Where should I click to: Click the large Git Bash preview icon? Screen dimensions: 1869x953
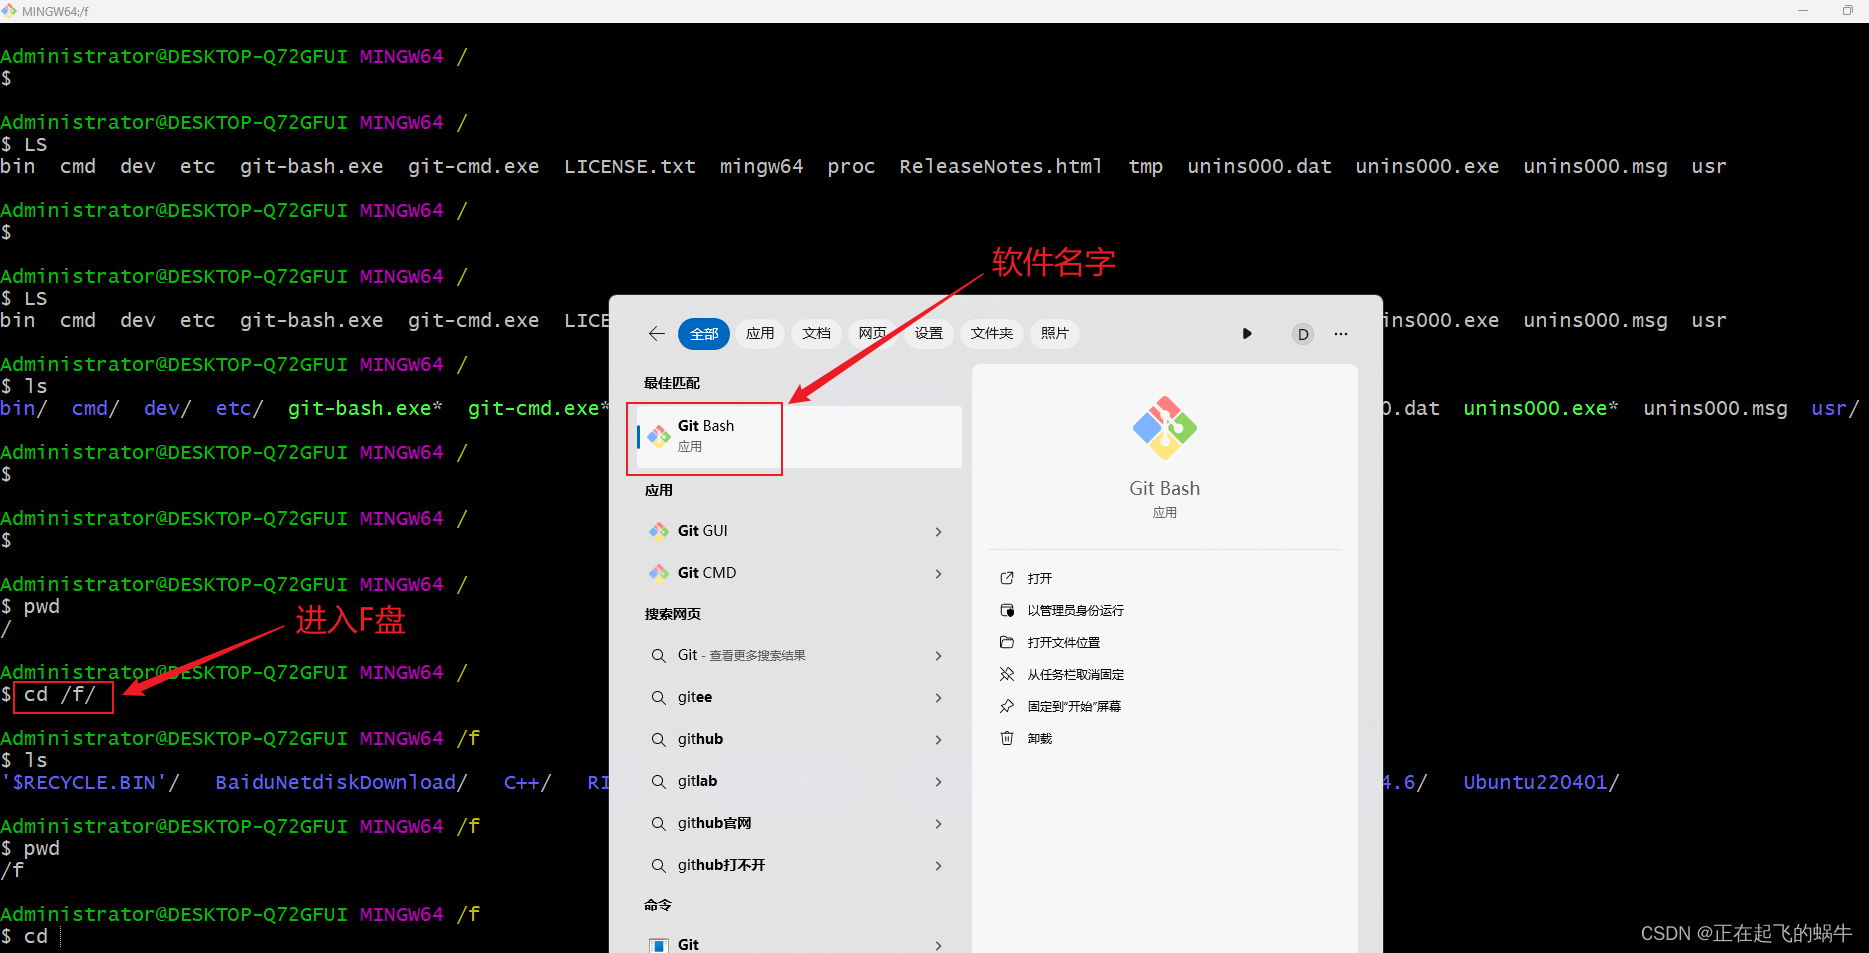(x=1164, y=428)
